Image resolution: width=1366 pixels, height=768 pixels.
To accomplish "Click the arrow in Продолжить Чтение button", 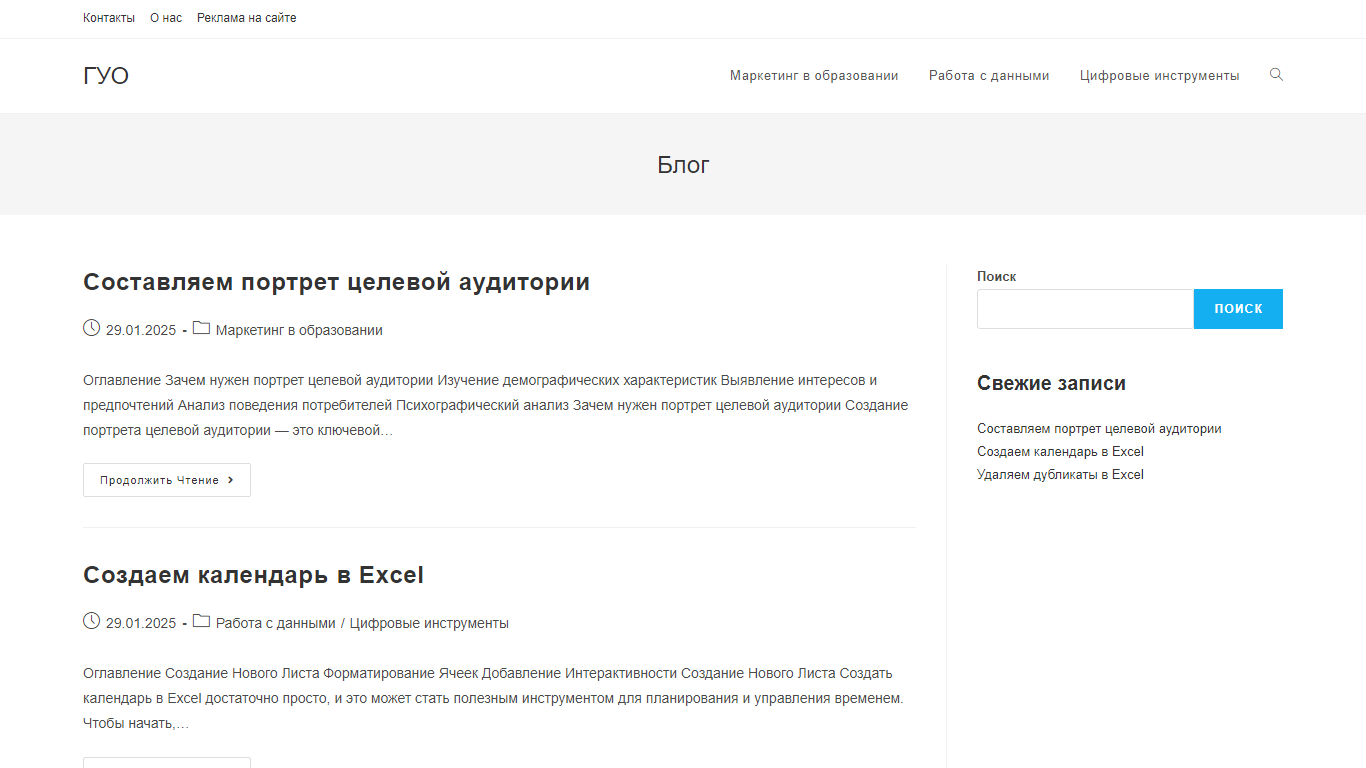I will point(231,480).
